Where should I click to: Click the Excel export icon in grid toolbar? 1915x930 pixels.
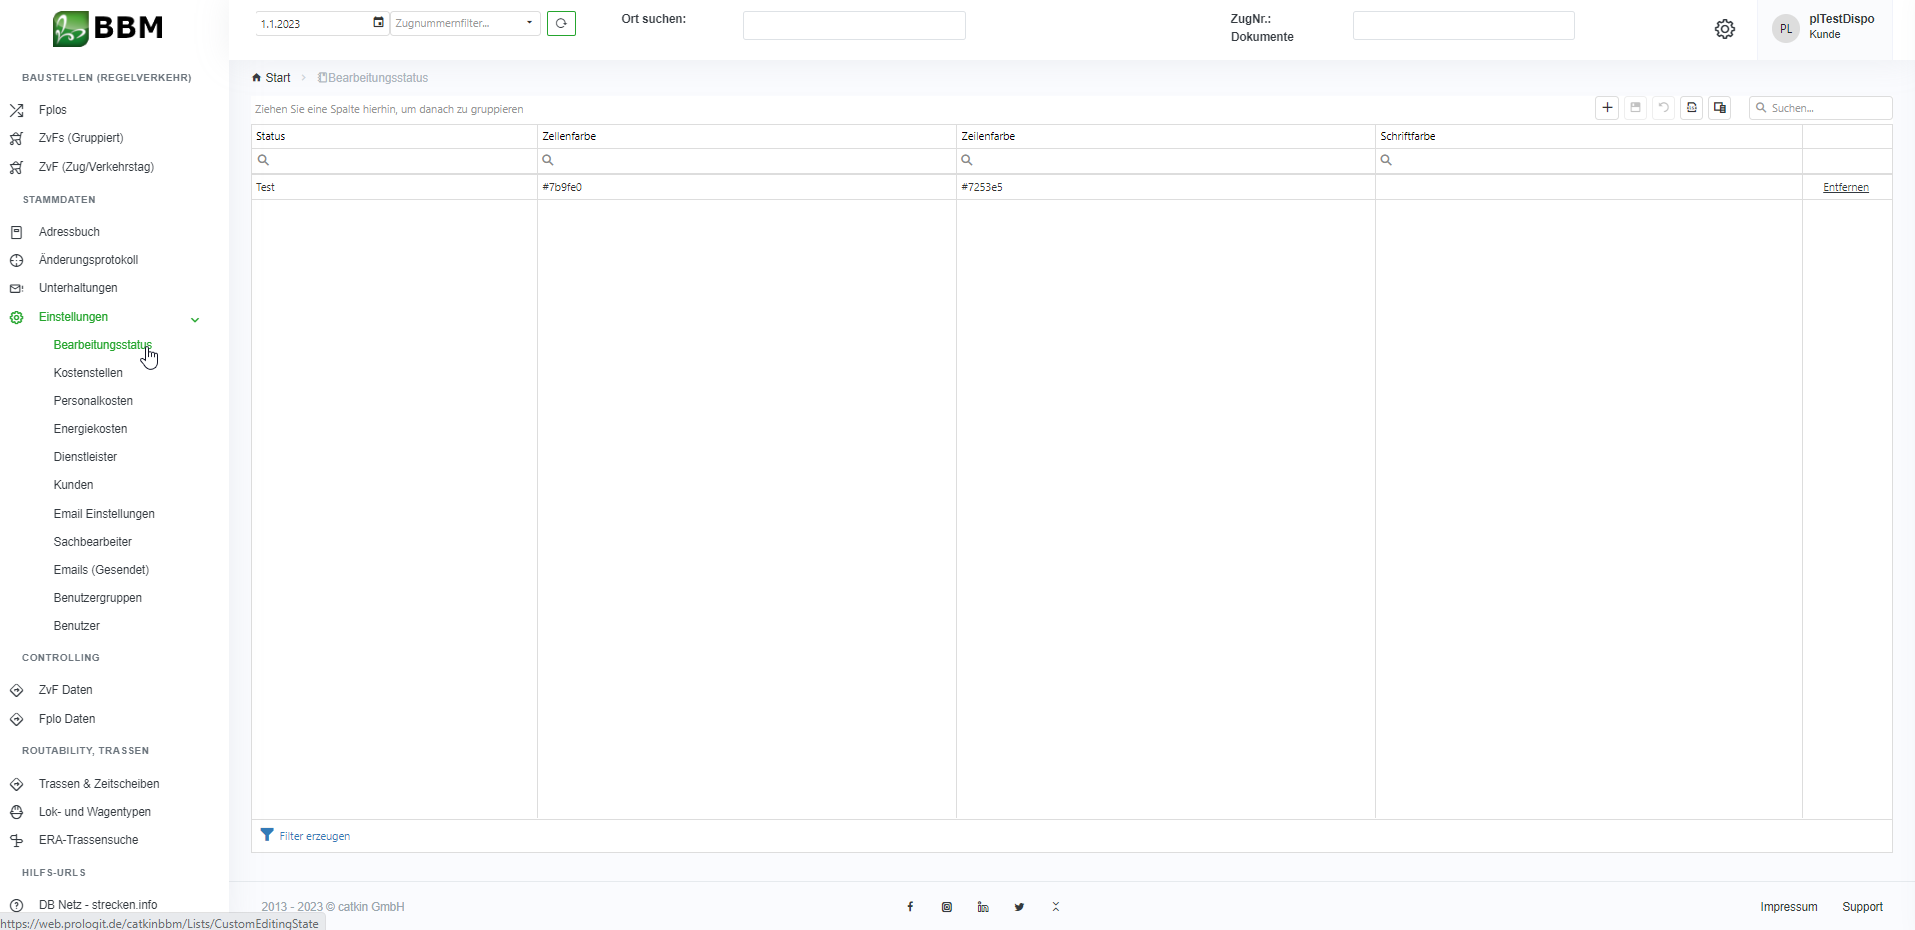(1691, 108)
